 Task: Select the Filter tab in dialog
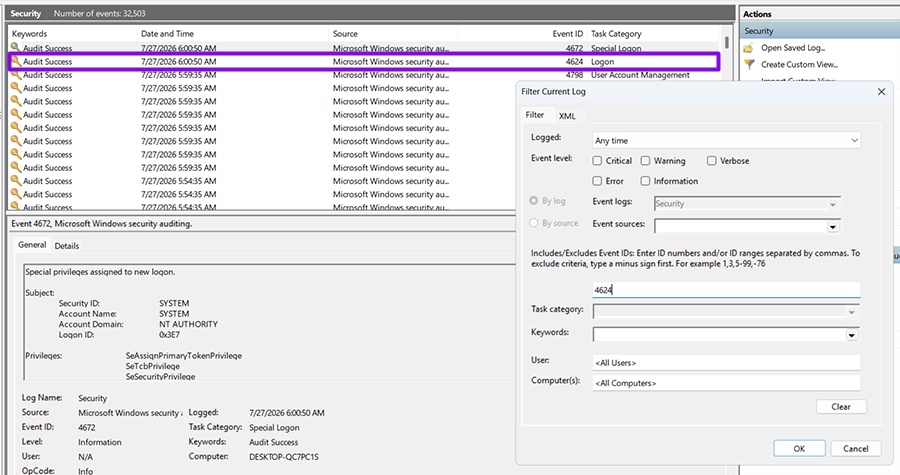pos(534,115)
